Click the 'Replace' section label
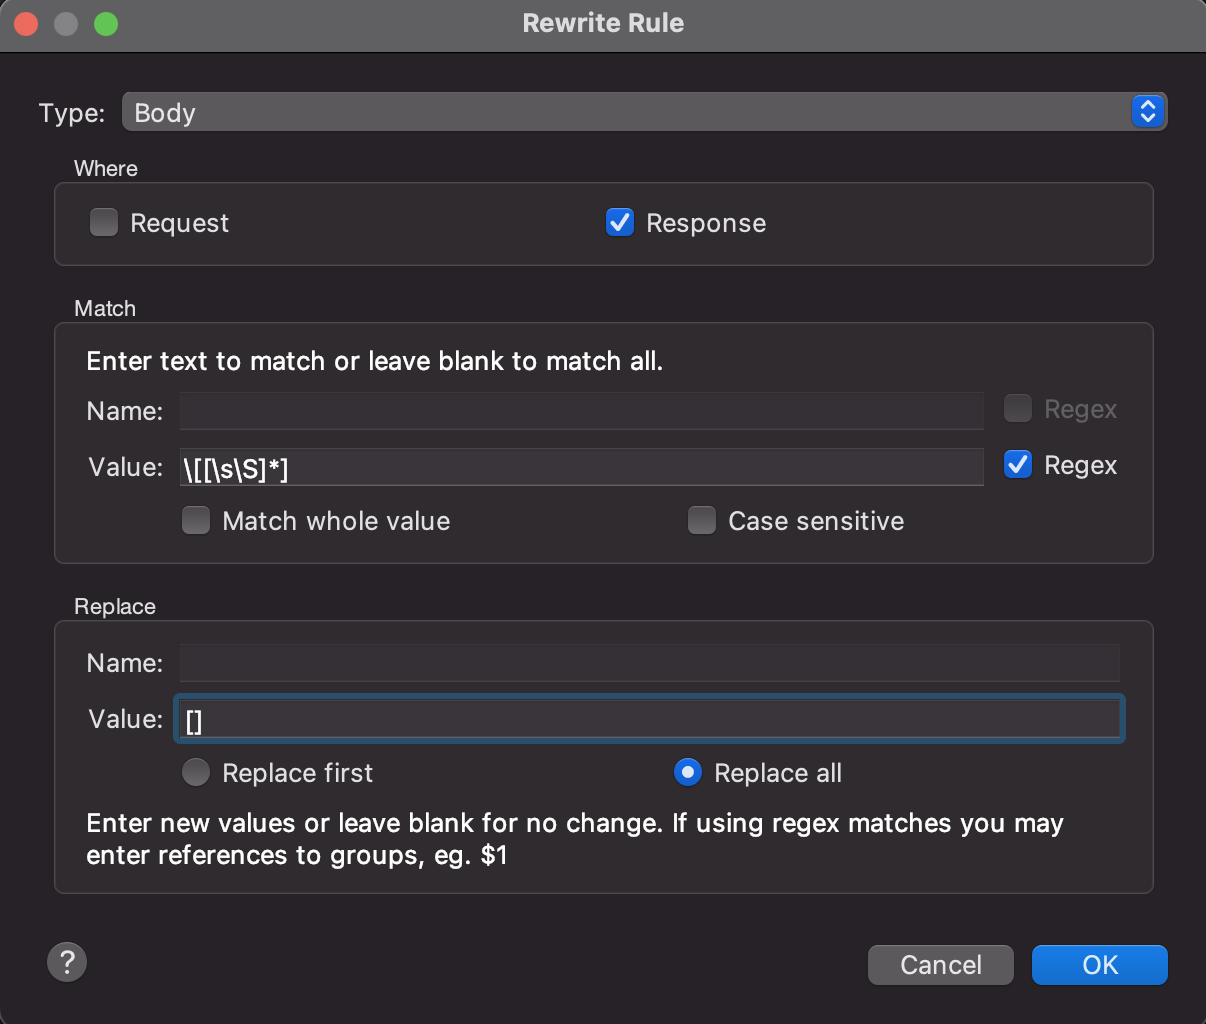Viewport: 1206px width, 1024px height. [115, 606]
